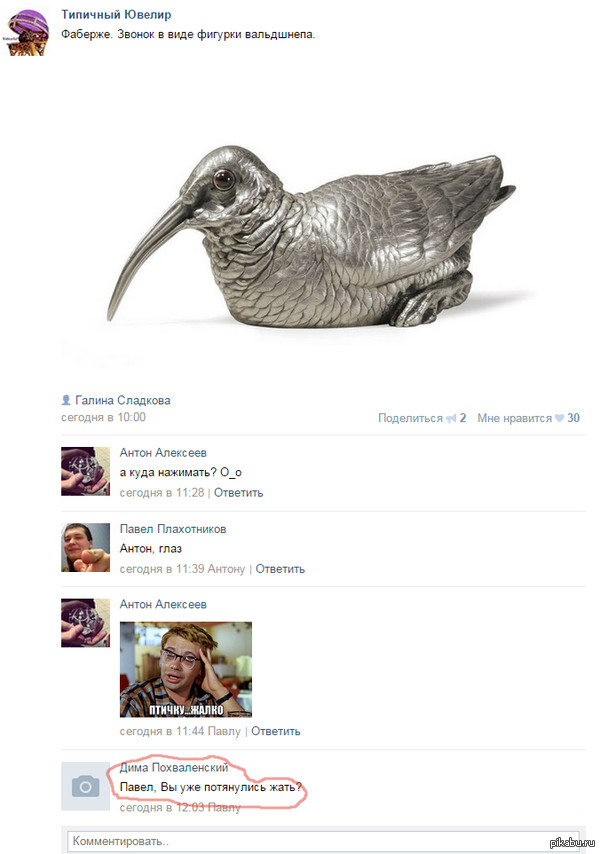Click the camera placeholder avatar of Дима

[x=85, y=786]
